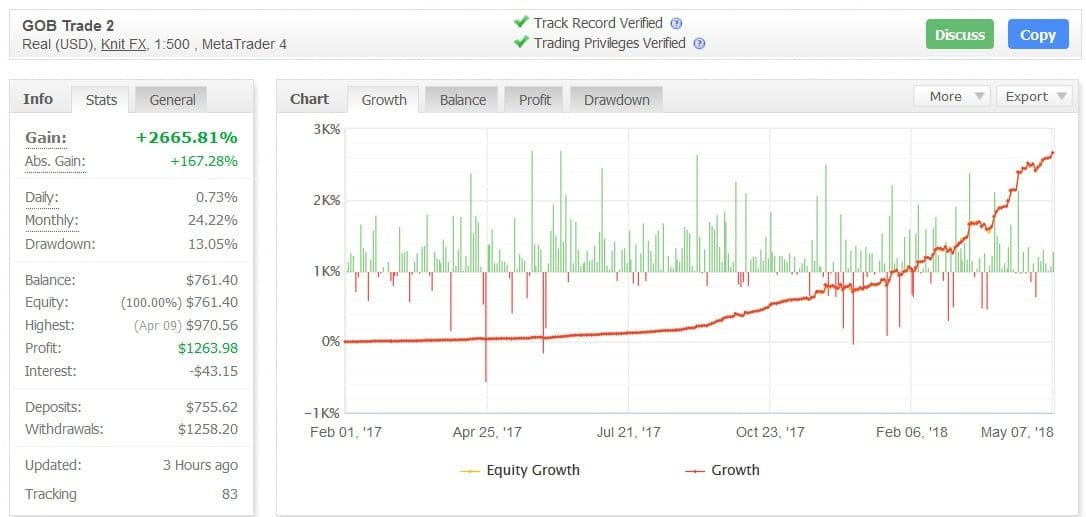Expand the Export dropdown

point(1033,97)
